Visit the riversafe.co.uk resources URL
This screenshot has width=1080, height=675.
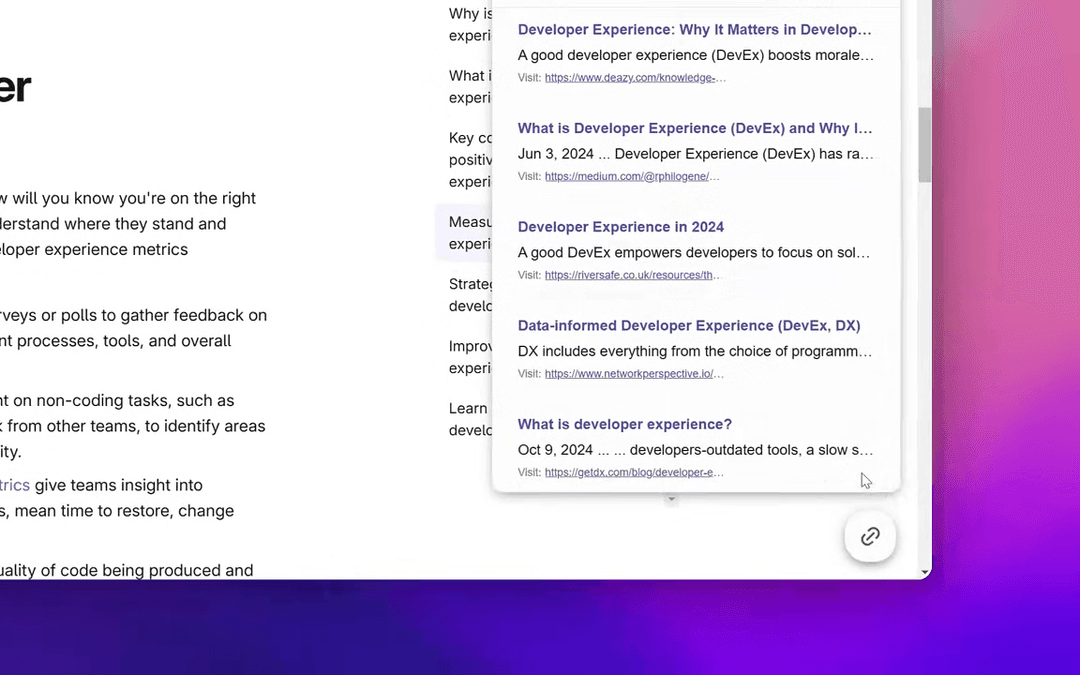coord(631,275)
